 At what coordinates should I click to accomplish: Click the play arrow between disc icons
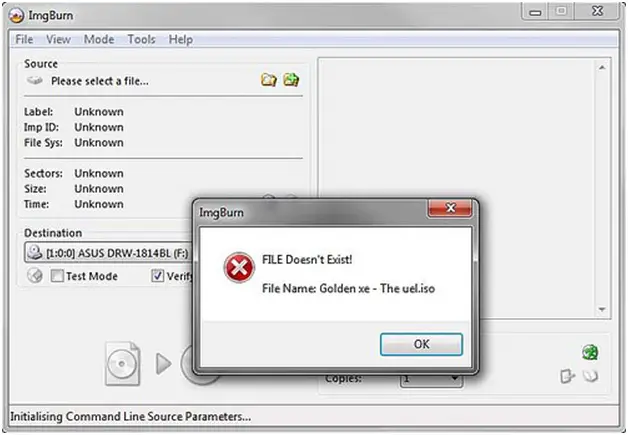pos(163,363)
